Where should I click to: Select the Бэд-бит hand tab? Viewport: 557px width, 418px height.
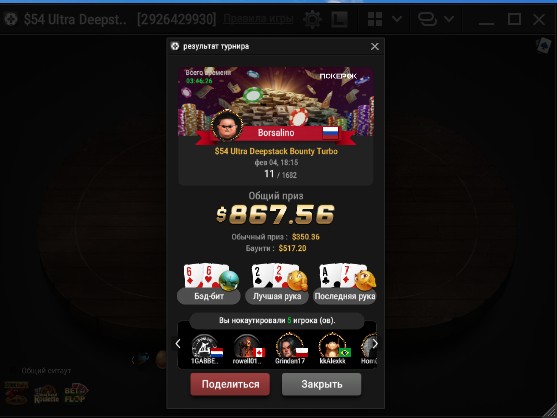click(x=209, y=296)
